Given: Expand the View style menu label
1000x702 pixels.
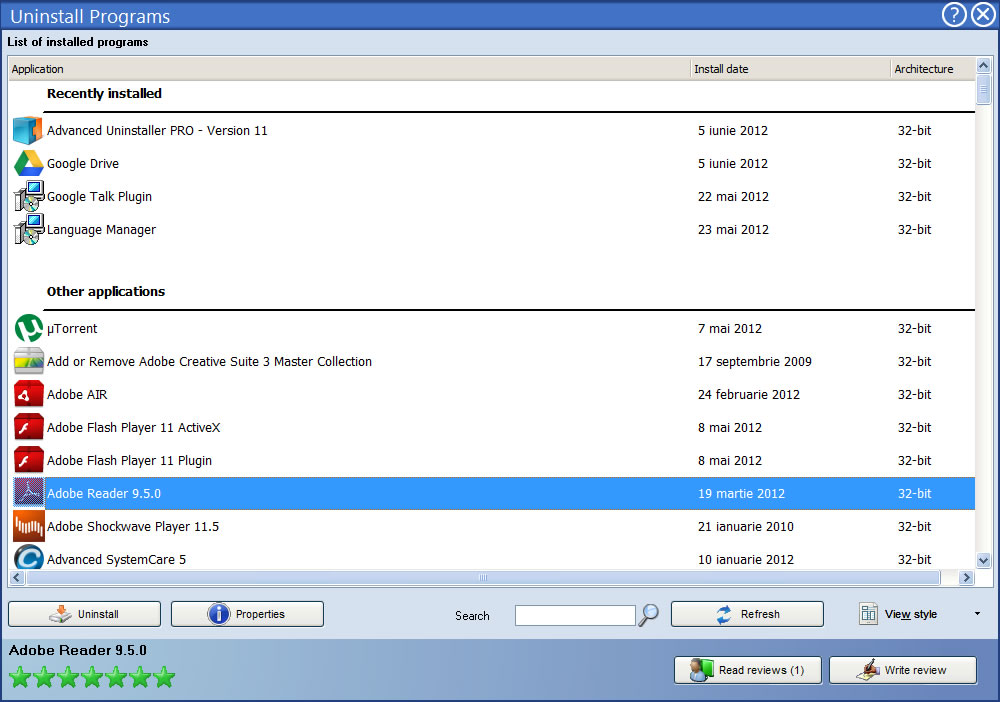Looking at the screenshot, I should tap(911, 614).
